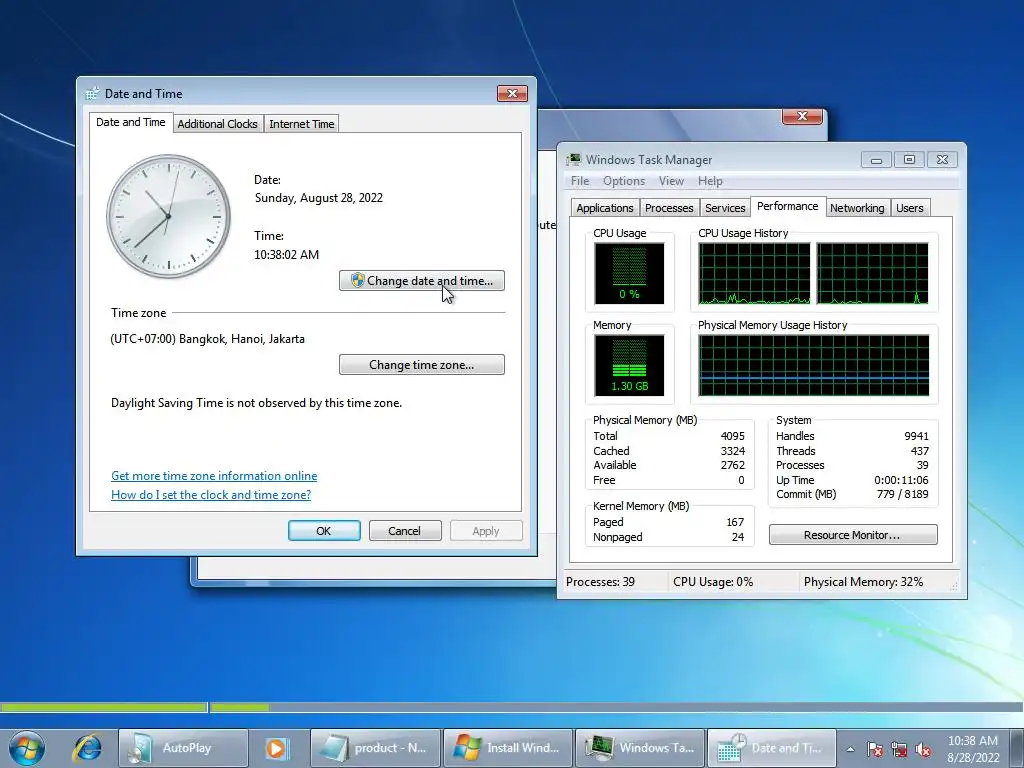Open Task Manager Options menu
This screenshot has width=1024, height=768.
click(x=624, y=181)
